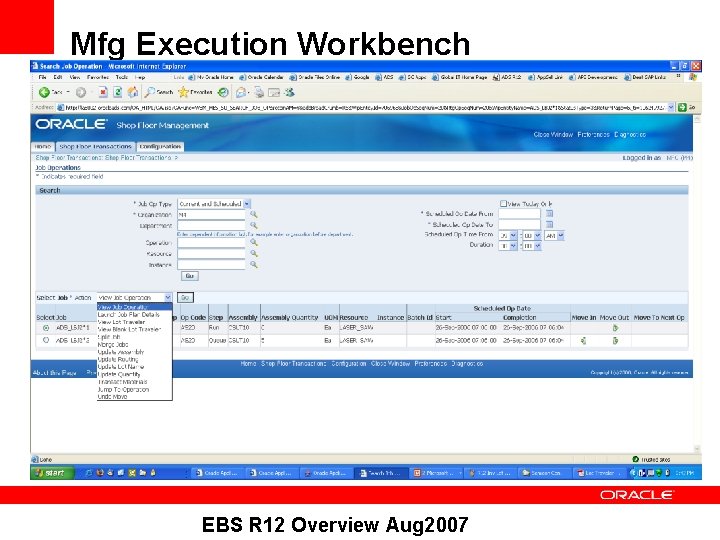This screenshot has width=720, height=540.
Task: Choose Launch Job Plan Details from list
Action: point(129,315)
